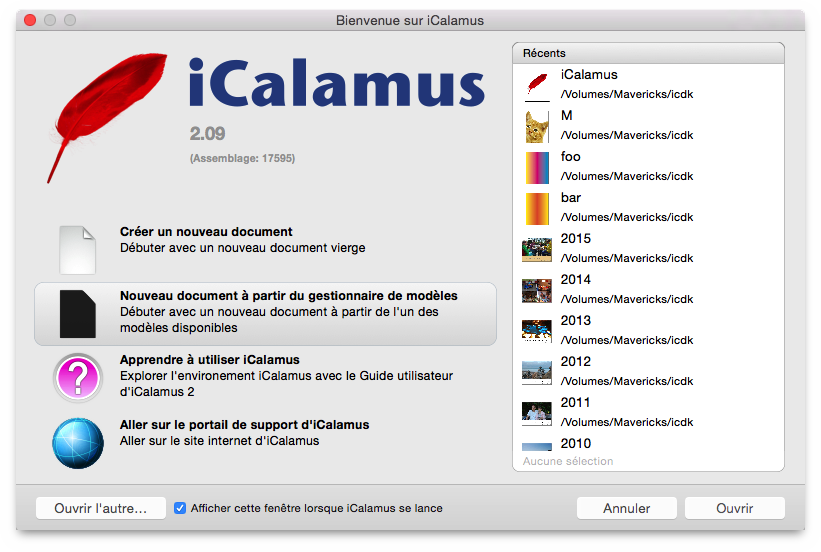This screenshot has width=821, height=552.
Task: Click the Ouvrir button
Action: pyautogui.click(x=735, y=509)
